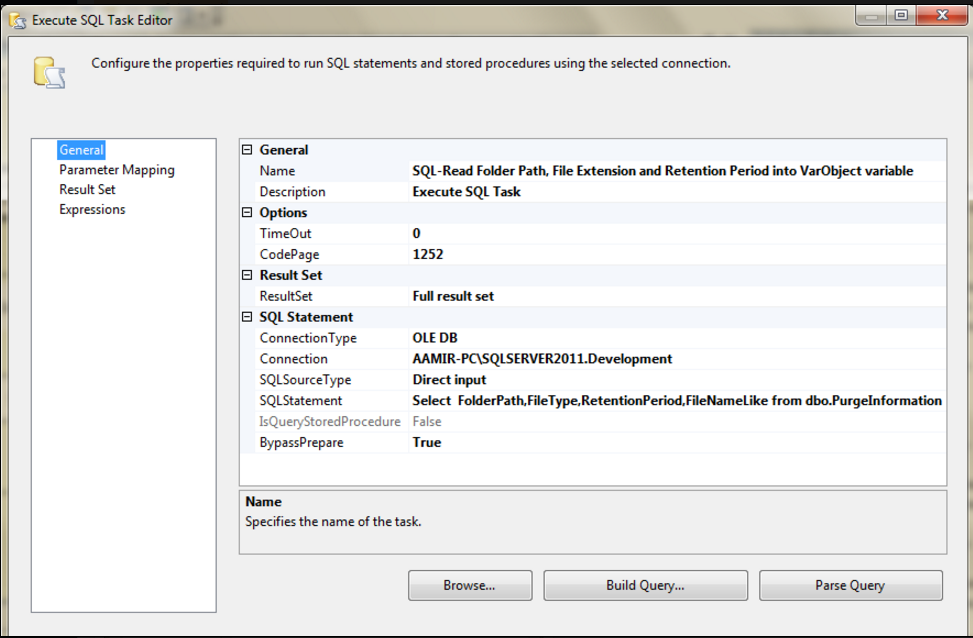Edit the SQLStatement select query text
973x638 pixels.
[680, 401]
